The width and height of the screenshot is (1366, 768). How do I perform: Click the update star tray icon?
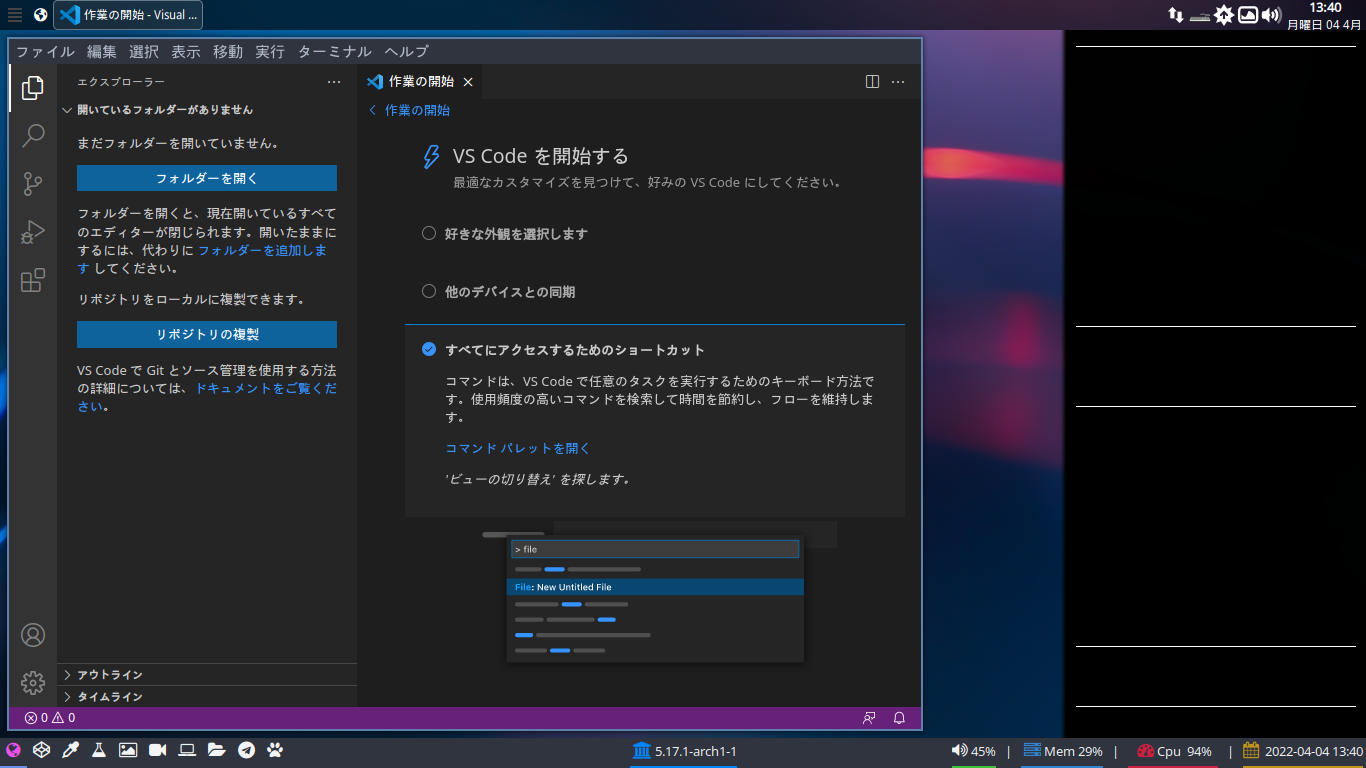(1224, 15)
